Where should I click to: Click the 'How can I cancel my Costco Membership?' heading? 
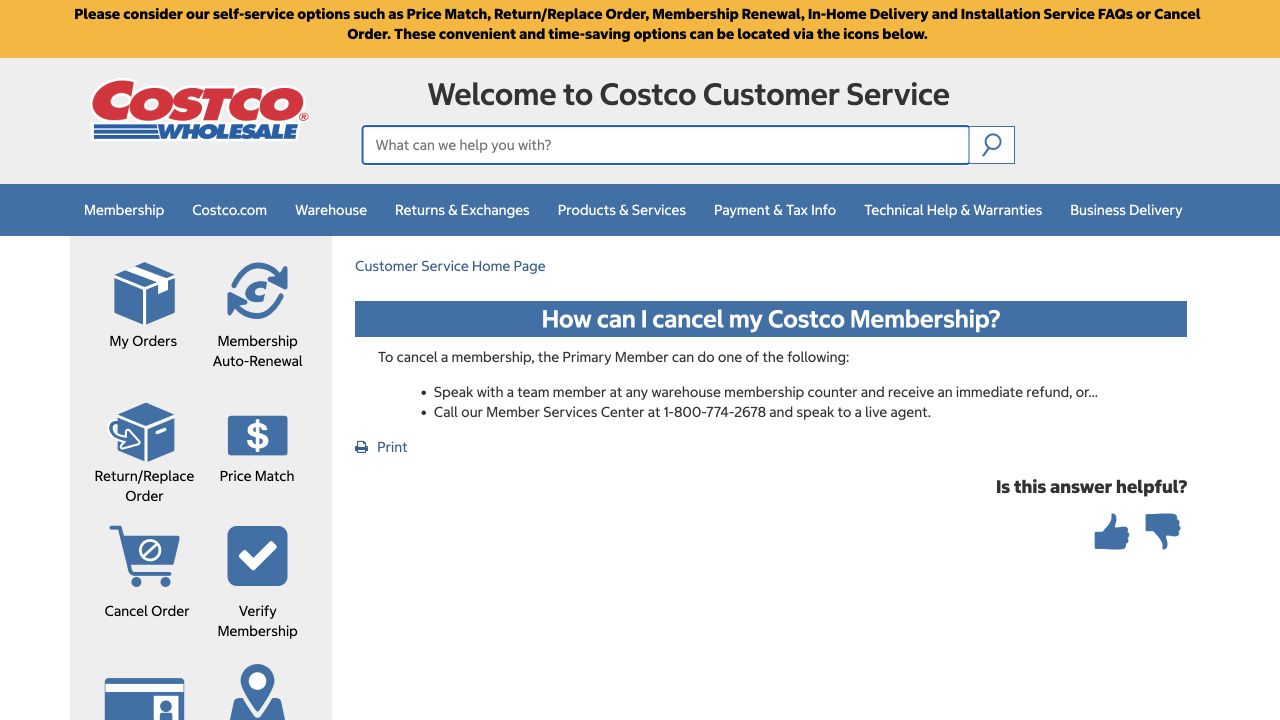[x=771, y=319]
